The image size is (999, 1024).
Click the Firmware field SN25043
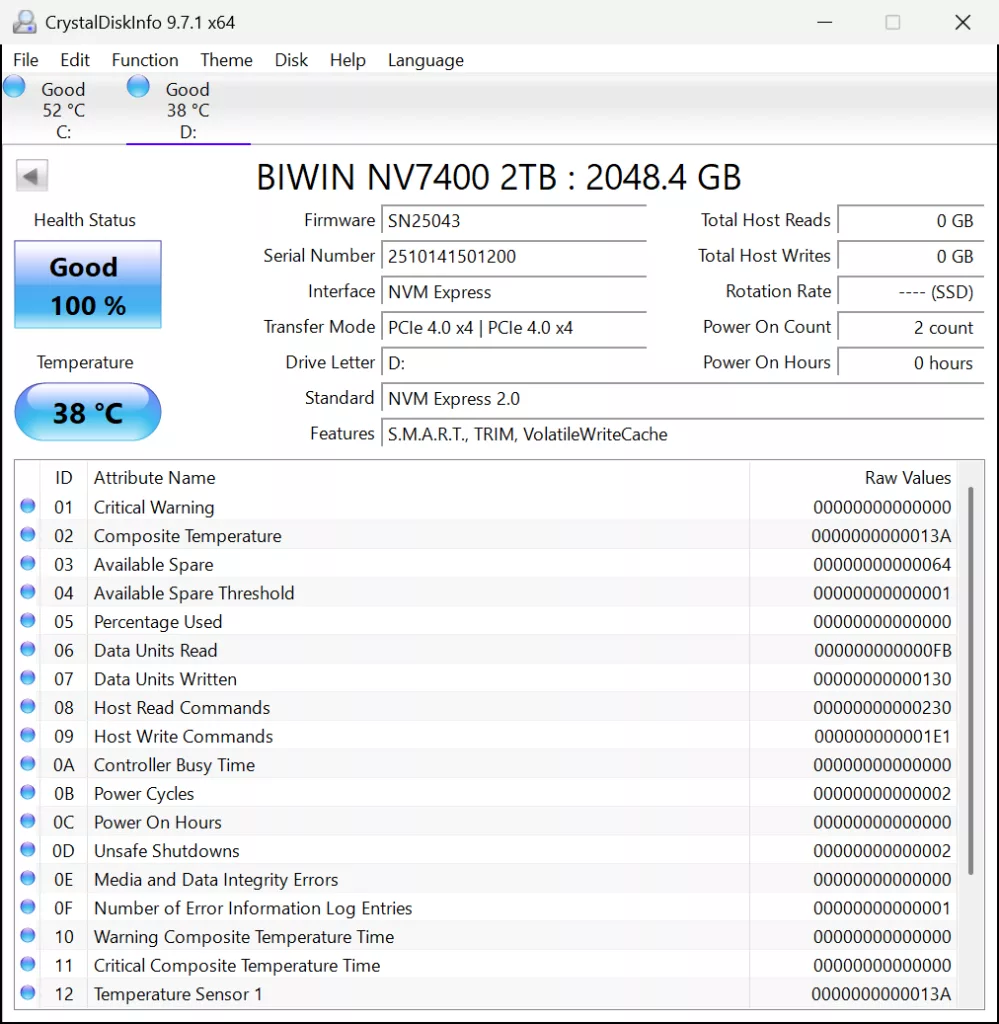coord(514,221)
